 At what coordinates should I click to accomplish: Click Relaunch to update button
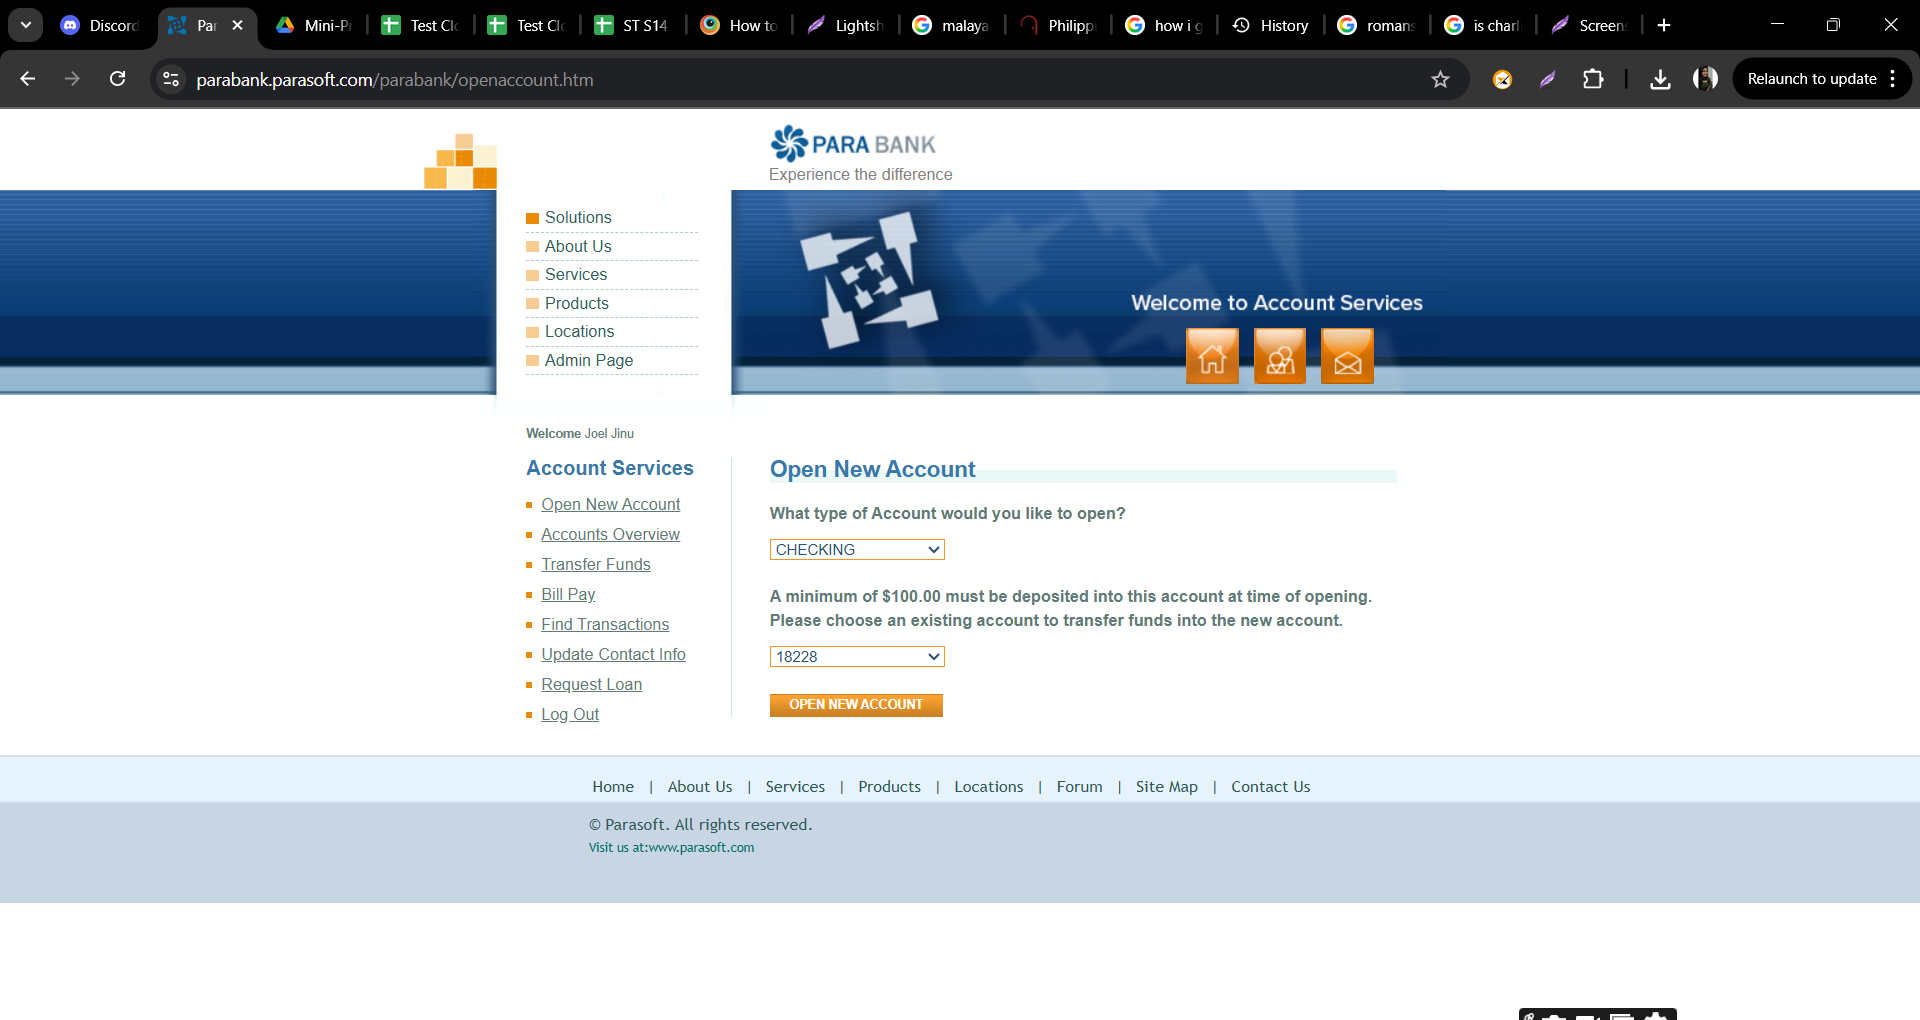[x=1811, y=79]
